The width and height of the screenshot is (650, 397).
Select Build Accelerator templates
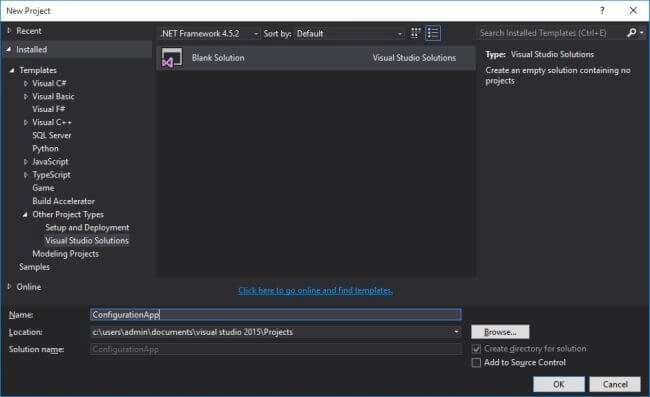[x=63, y=201]
